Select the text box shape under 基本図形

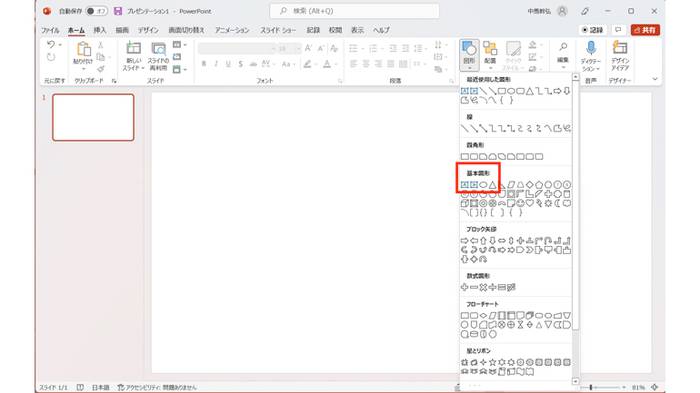[x=465, y=184]
